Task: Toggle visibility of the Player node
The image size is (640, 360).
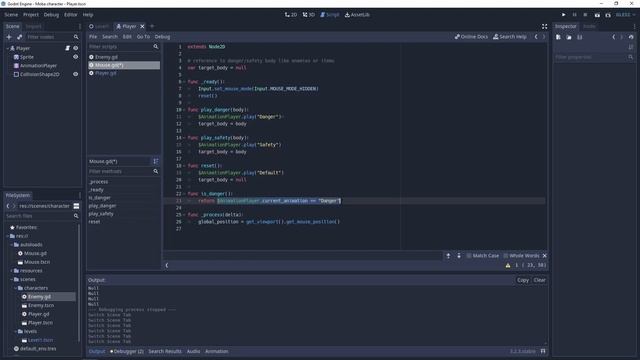Action: [76, 48]
